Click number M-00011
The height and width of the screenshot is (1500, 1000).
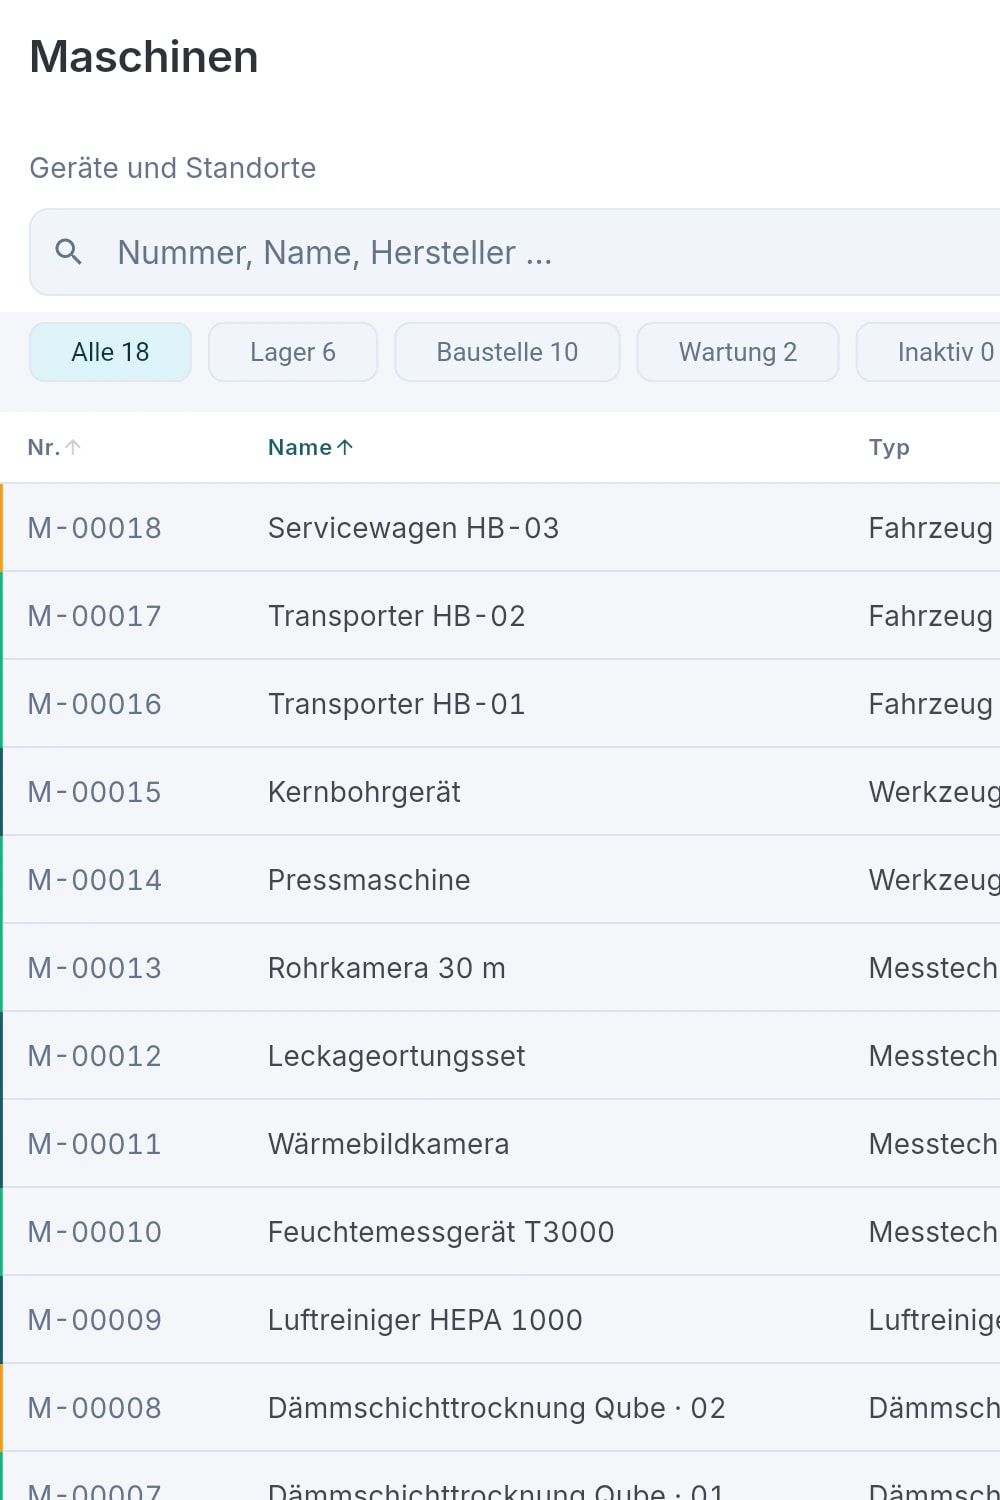(x=95, y=1144)
